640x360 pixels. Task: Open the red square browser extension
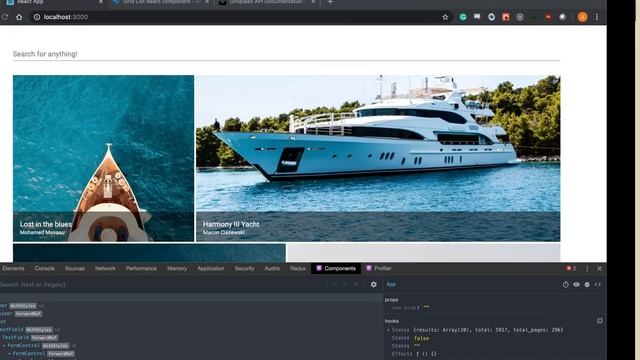click(x=506, y=17)
